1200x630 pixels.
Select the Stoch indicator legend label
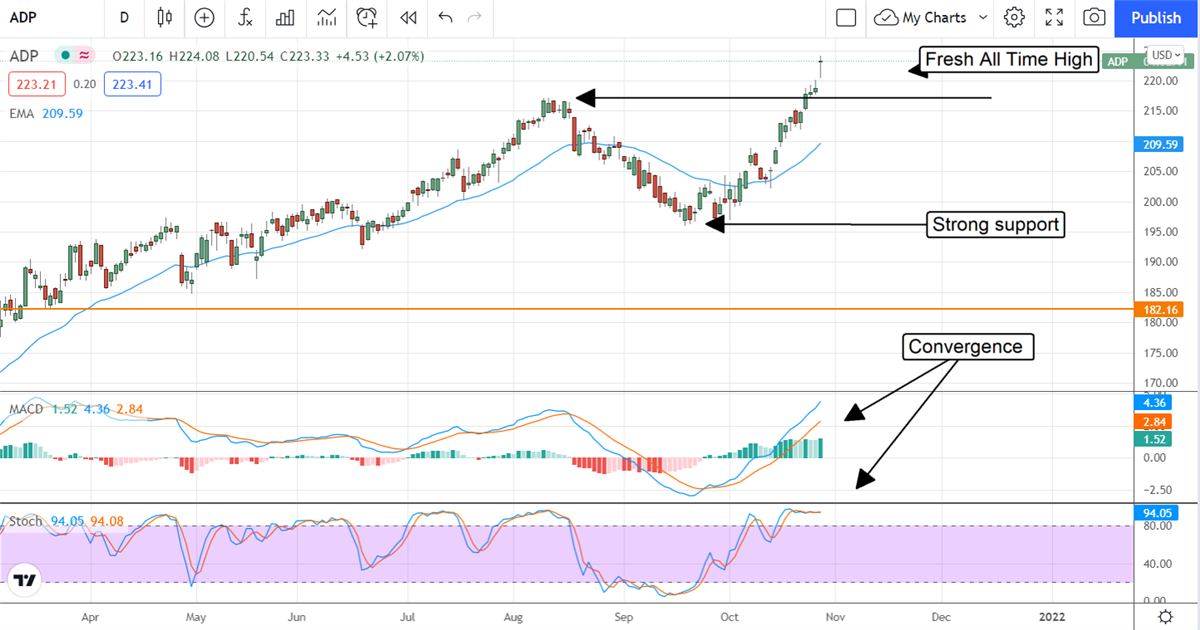tap(26, 521)
